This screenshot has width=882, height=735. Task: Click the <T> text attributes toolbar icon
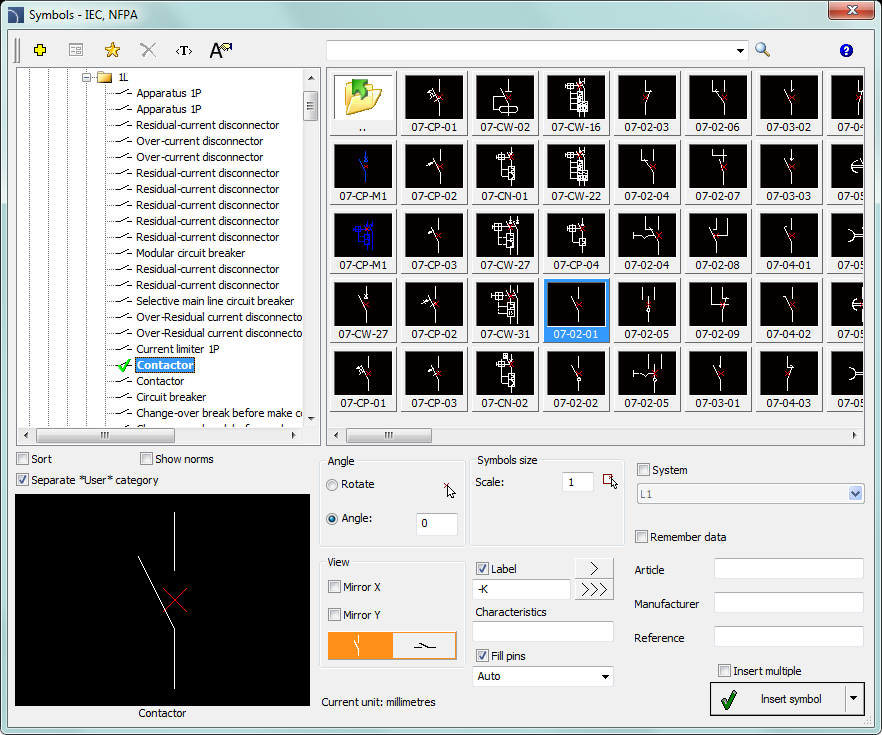point(184,50)
